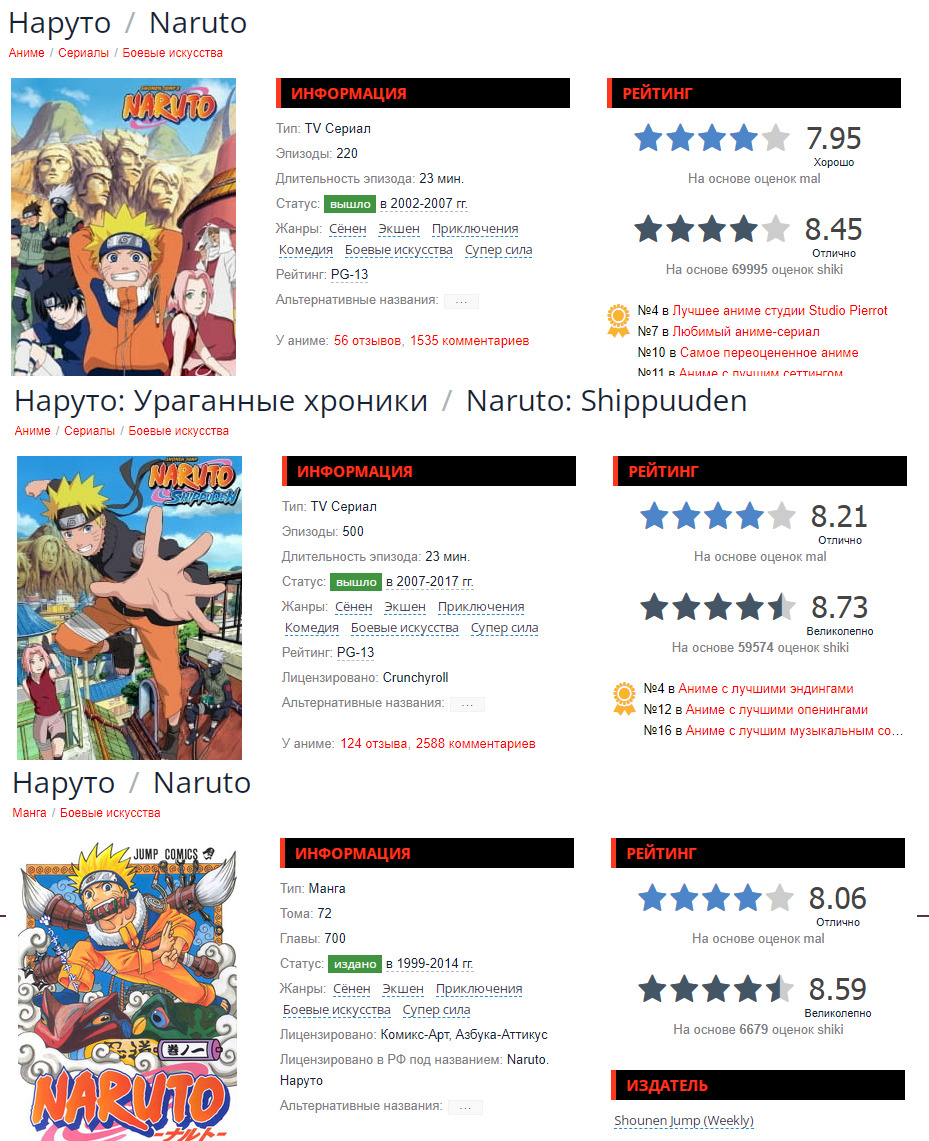The width and height of the screenshot is (929, 1141).
Task: Click the blue mal star rating for Naruto anime
Action: 711,138
